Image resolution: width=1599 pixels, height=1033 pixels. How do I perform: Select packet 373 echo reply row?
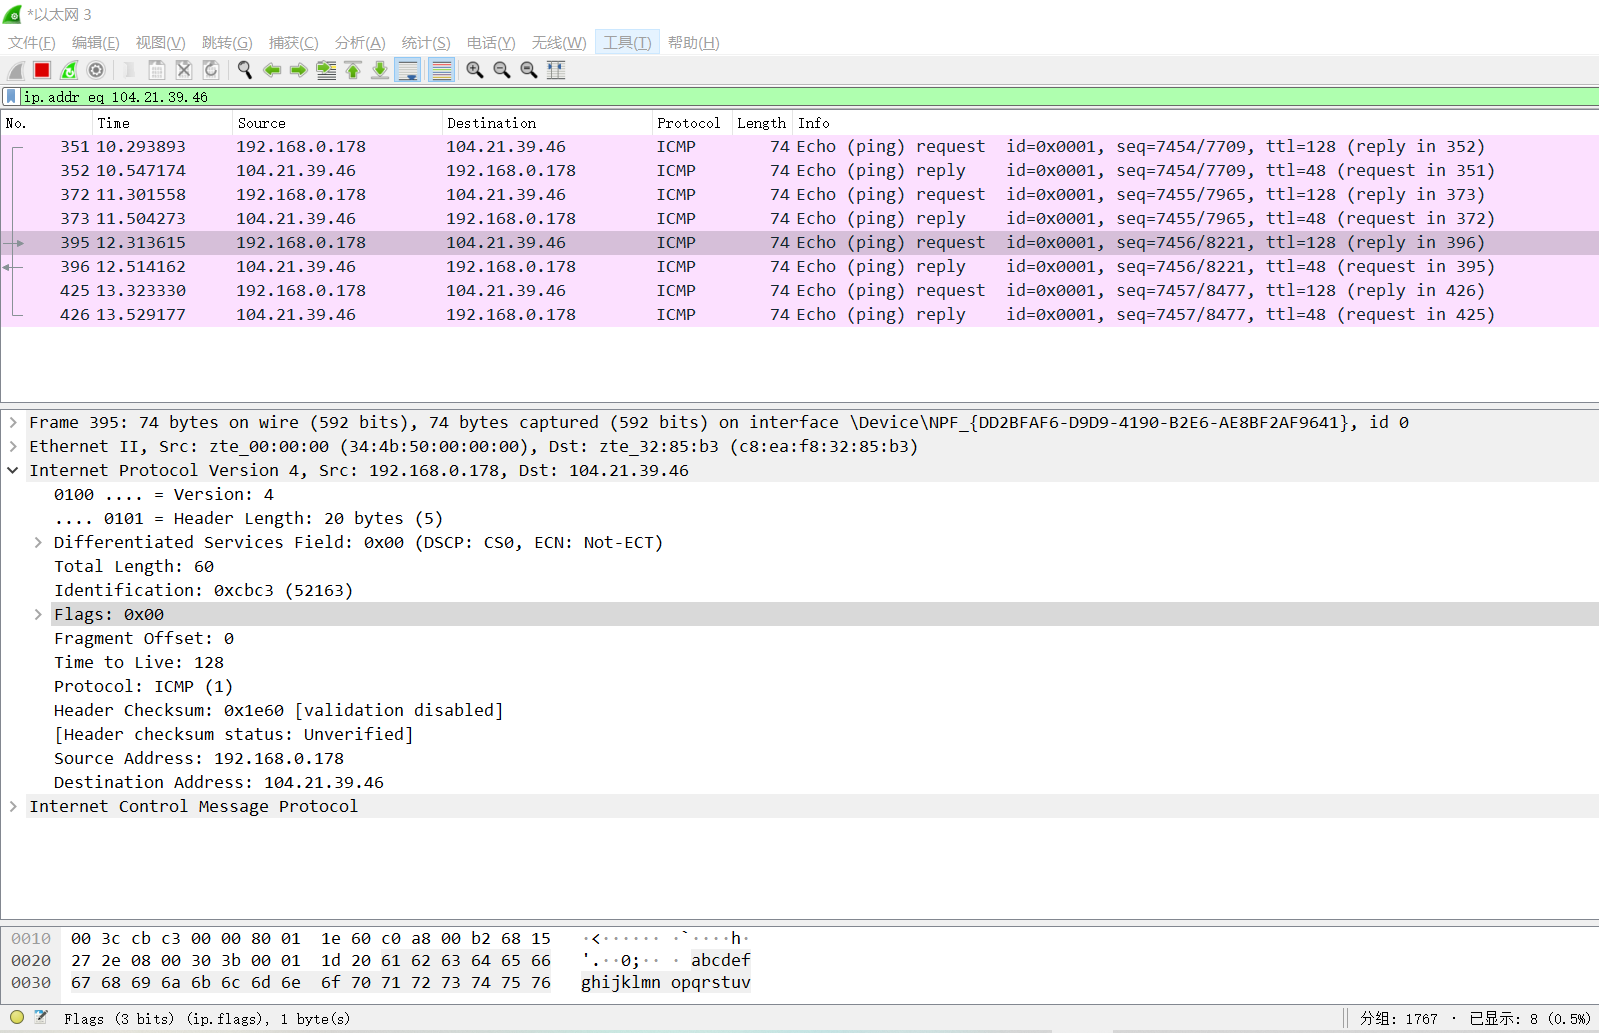tap(800, 219)
